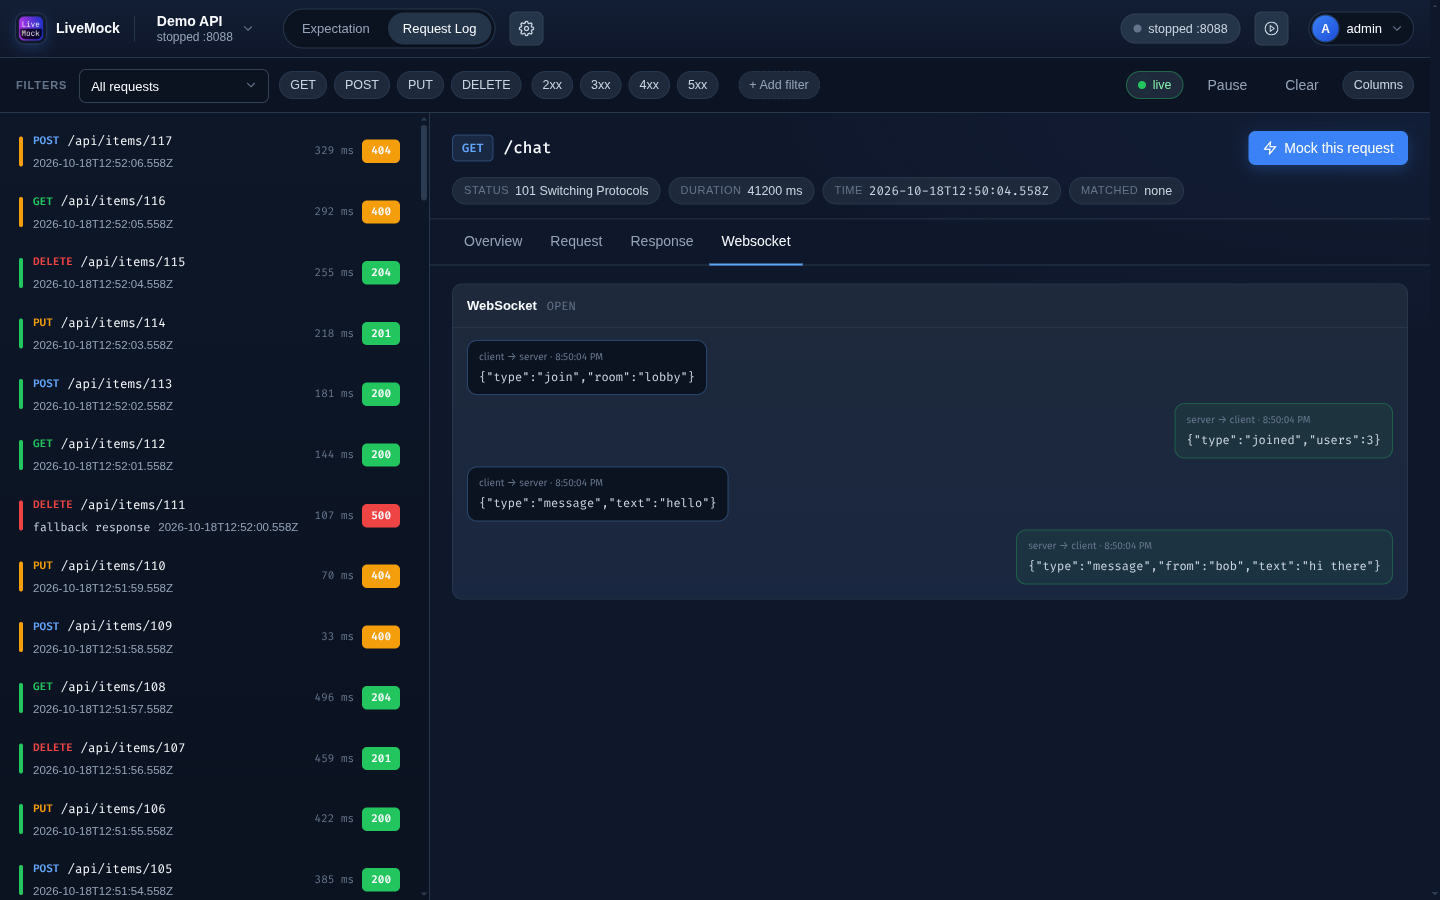
Task: Click the 500 status badge
Action: tap(381, 516)
